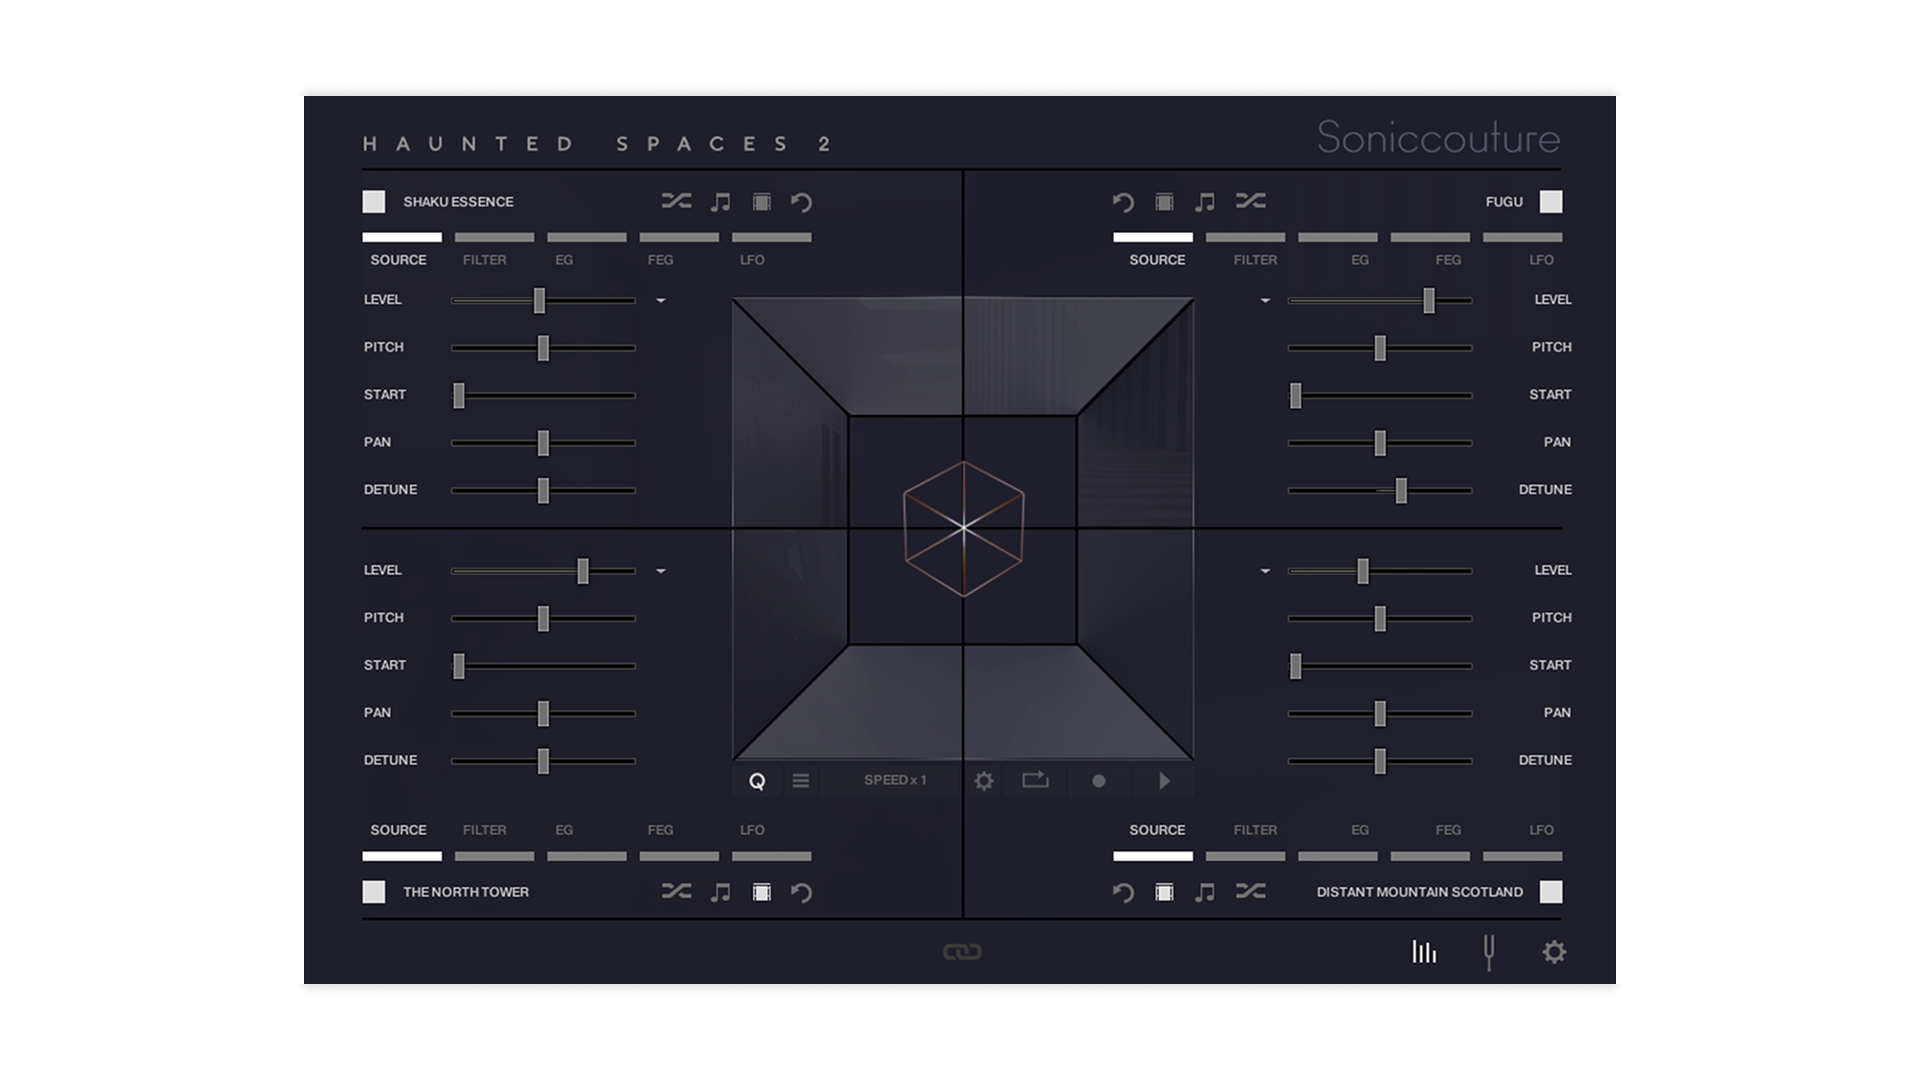Viewport: 1920px width, 1080px height.
Task: Expand dropdown arrow next to Fugu Level slider
Action: (1265, 300)
